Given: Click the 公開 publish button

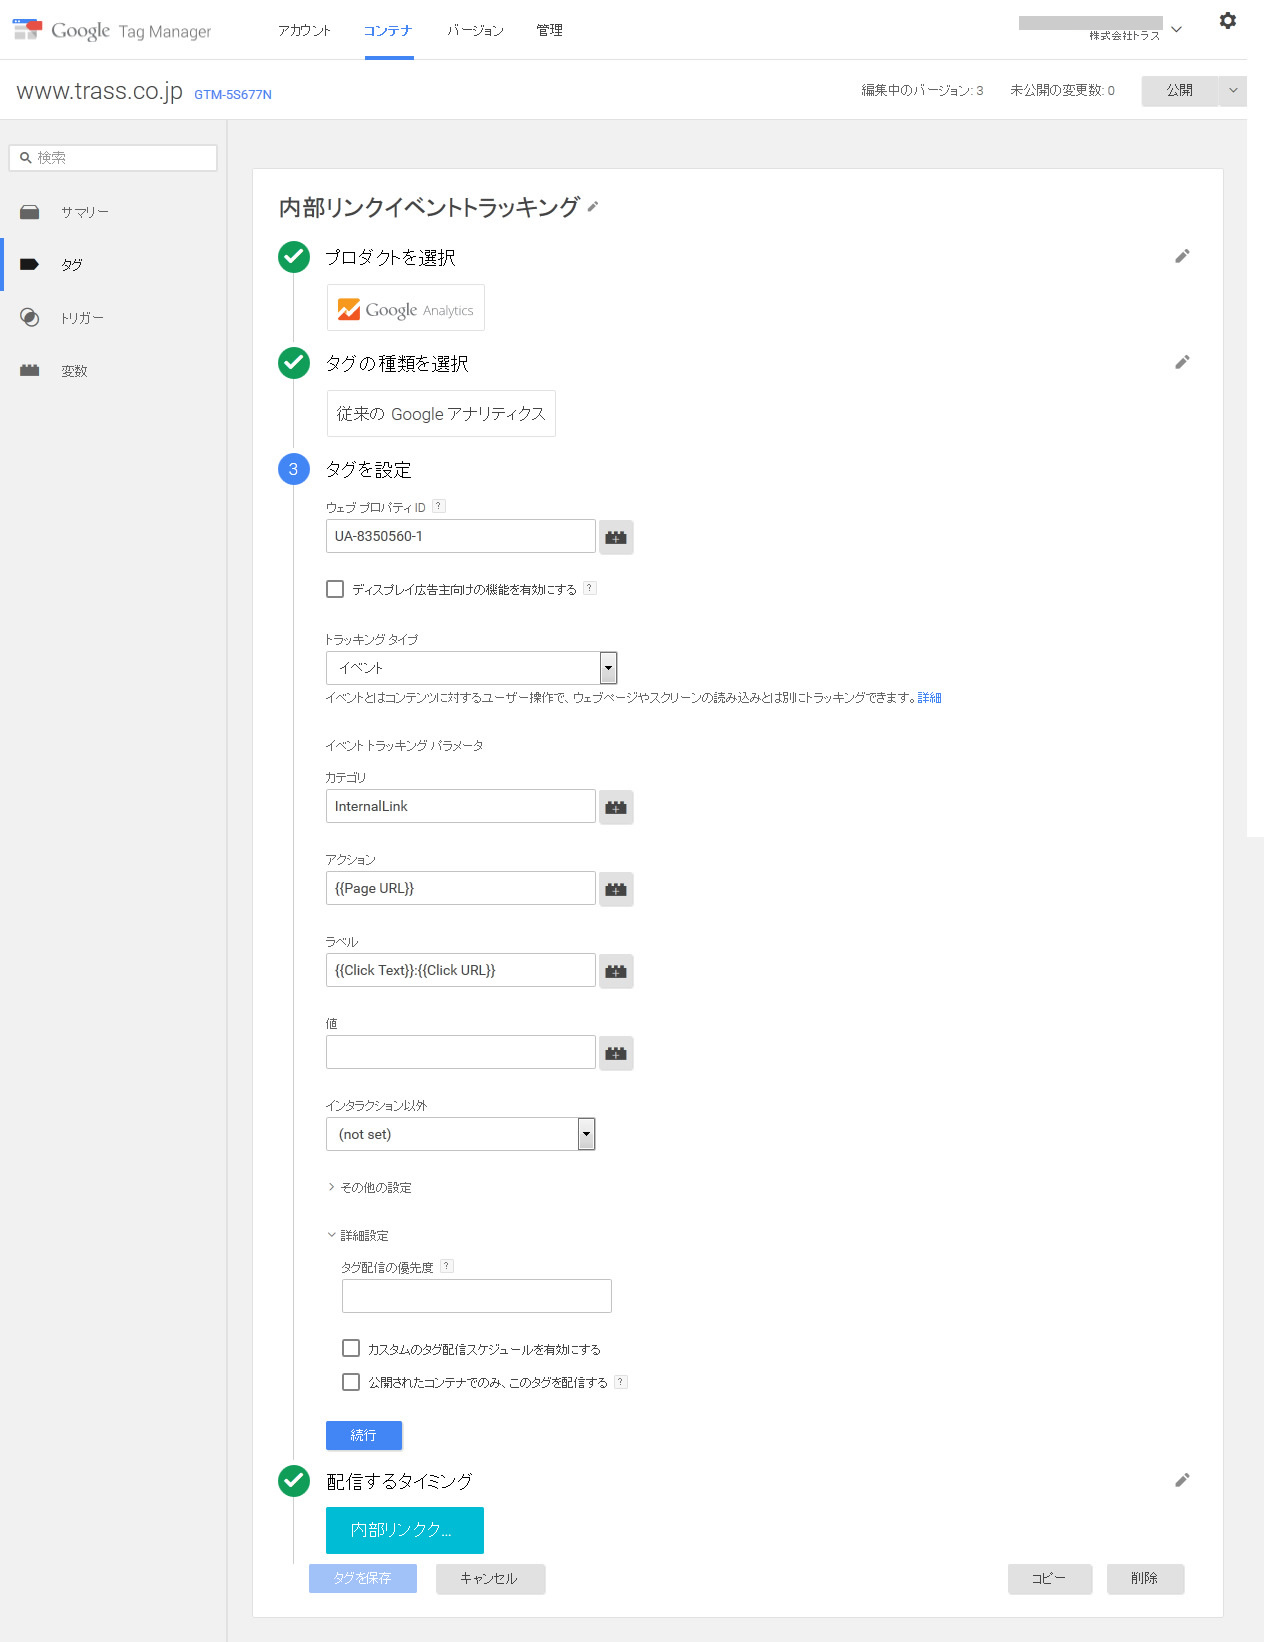Looking at the screenshot, I should pyautogui.click(x=1180, y=90).
